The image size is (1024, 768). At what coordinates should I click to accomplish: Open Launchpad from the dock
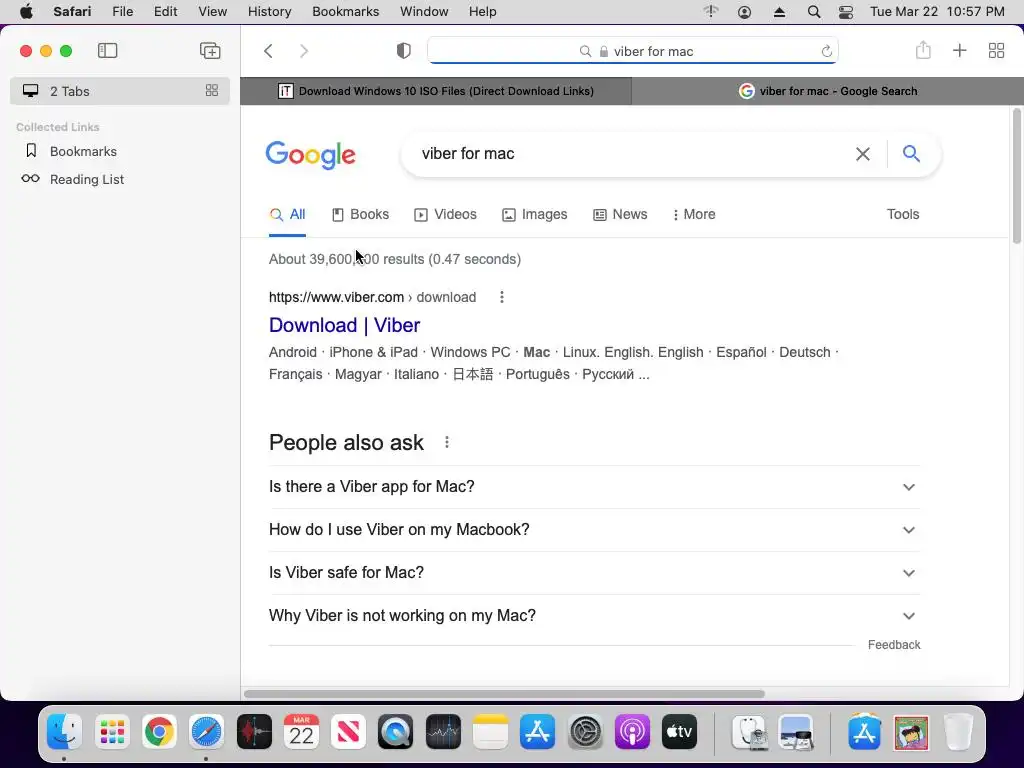(x=112, y=731)
